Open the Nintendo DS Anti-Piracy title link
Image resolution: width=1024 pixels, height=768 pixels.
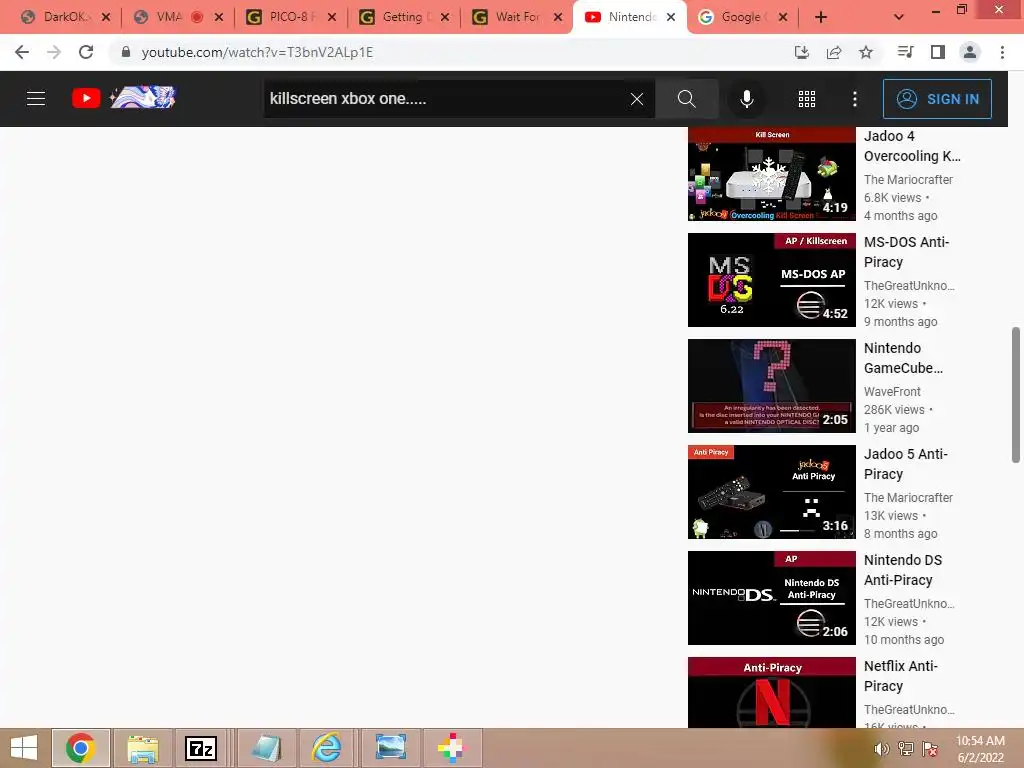tap(903, 570)
